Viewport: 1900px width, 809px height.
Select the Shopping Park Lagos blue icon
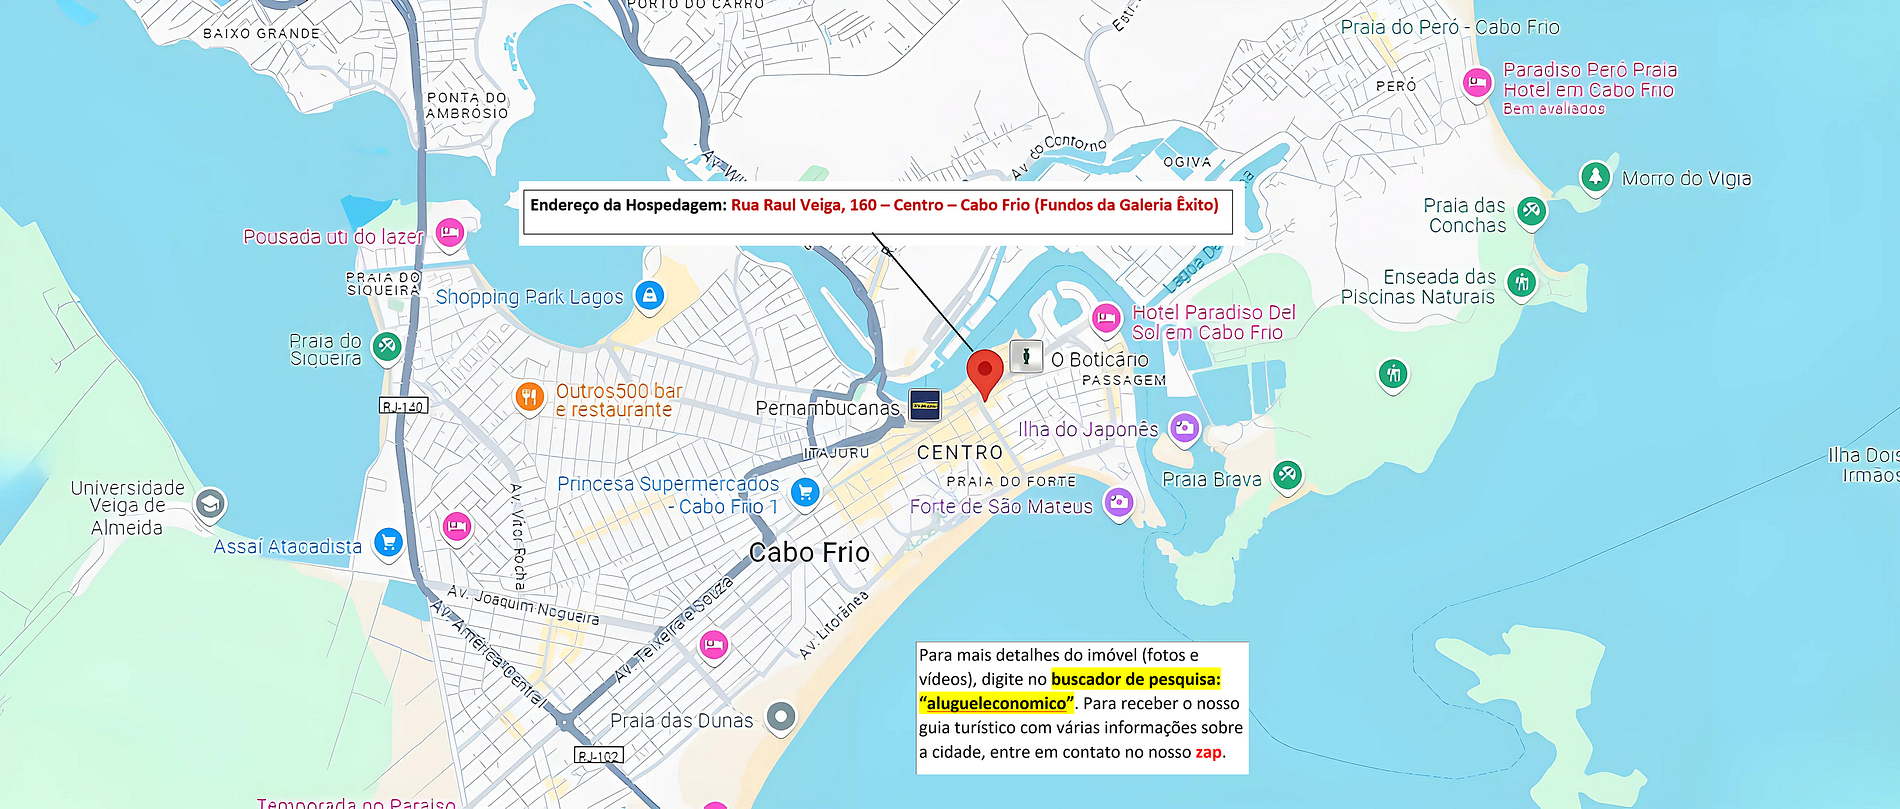click(650, 295)
